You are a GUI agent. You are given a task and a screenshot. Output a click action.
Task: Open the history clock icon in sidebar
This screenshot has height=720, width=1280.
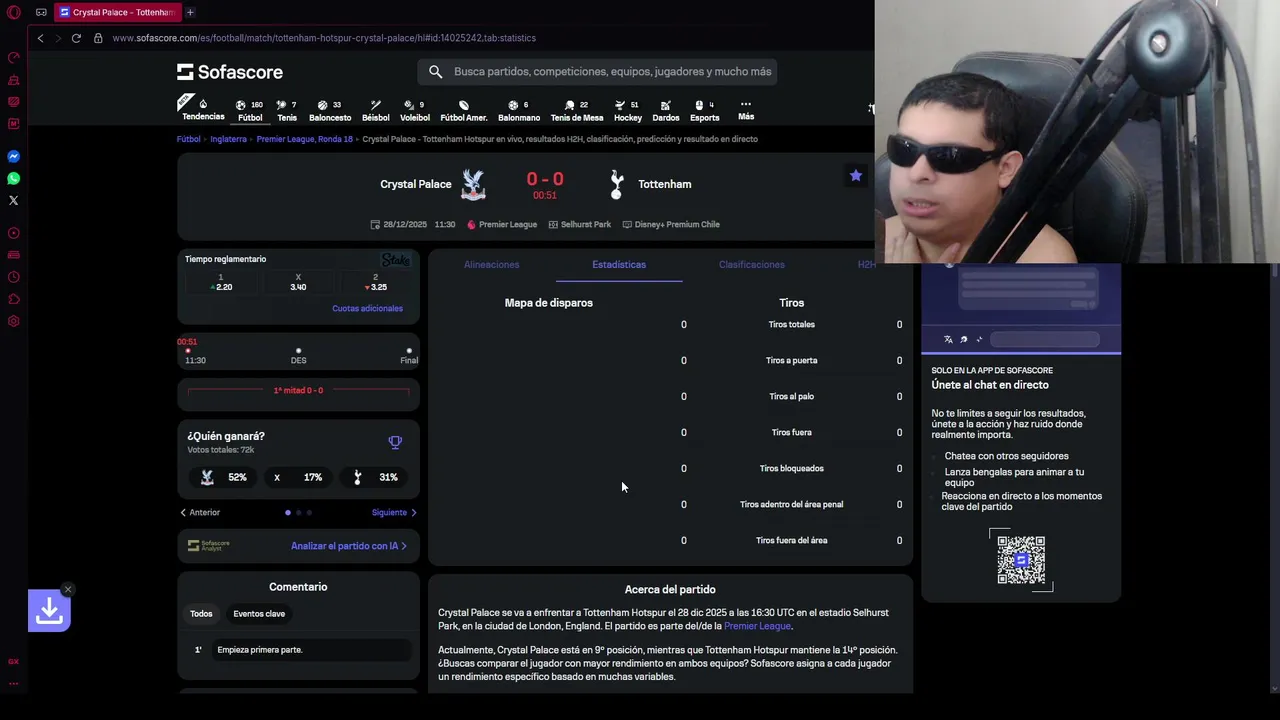point(14,277)
